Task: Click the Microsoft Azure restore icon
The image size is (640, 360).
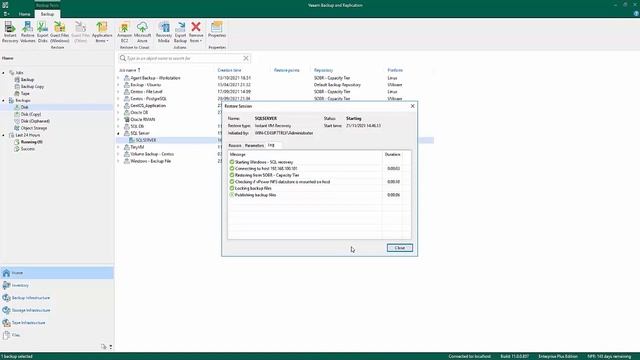Action: (x=142, y=32)
